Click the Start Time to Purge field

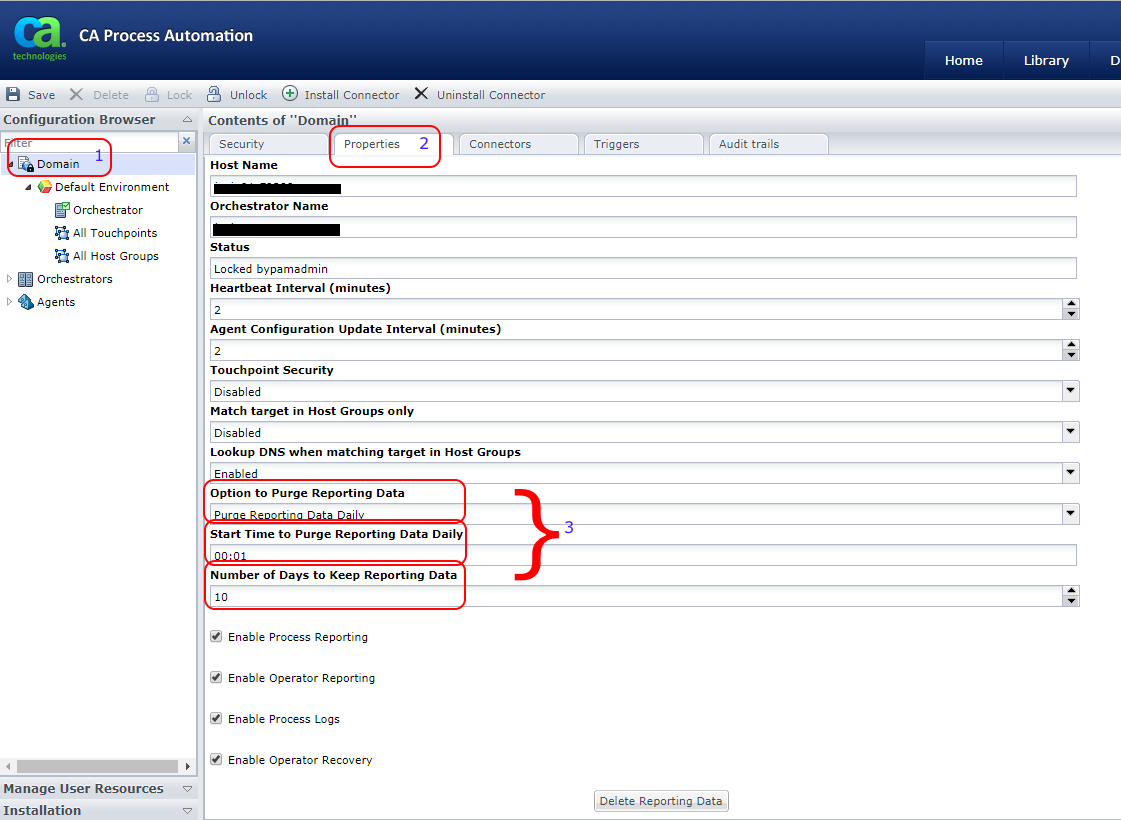pos(643,555)
